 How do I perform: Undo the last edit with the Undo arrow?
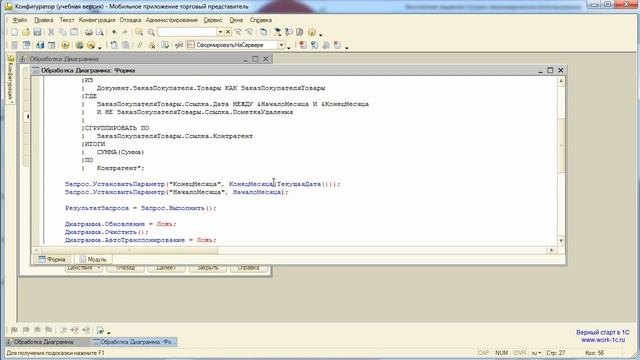click(114, 32)
